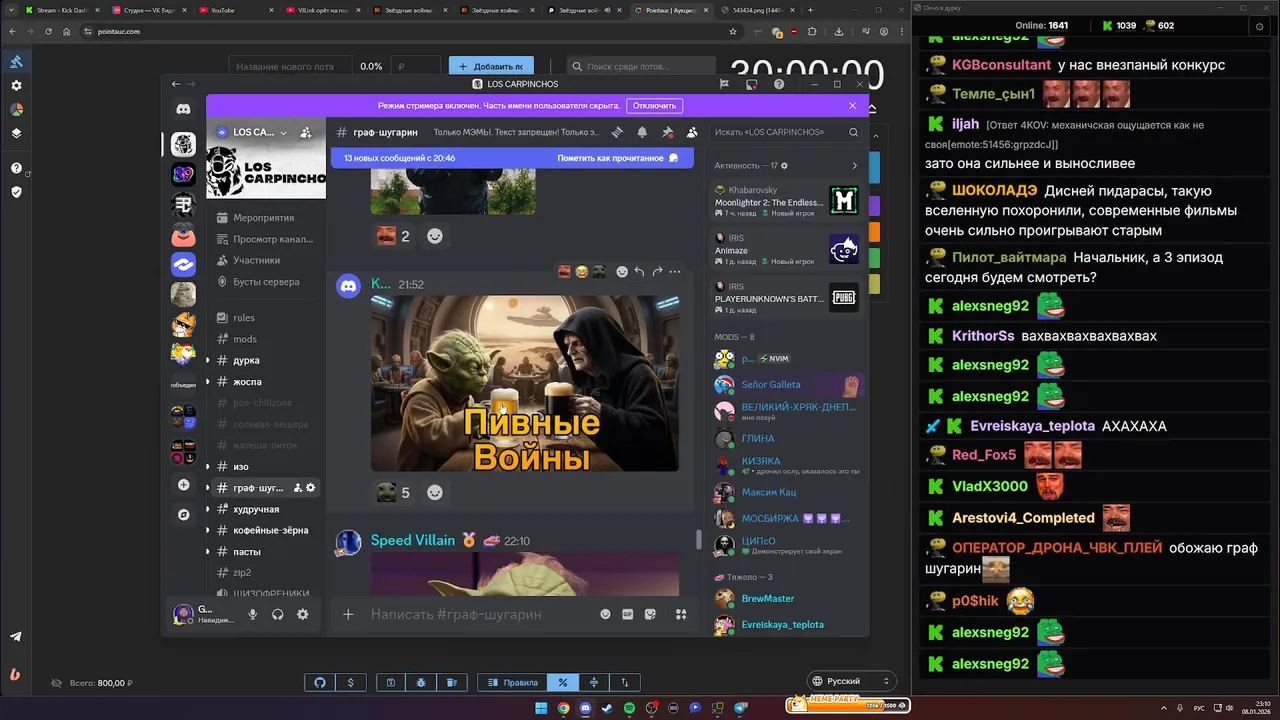Mark as read via Пометить как прочитанное
This screenshot has width=1280, height=720.
pyautogui.click(x=618, y=158)
